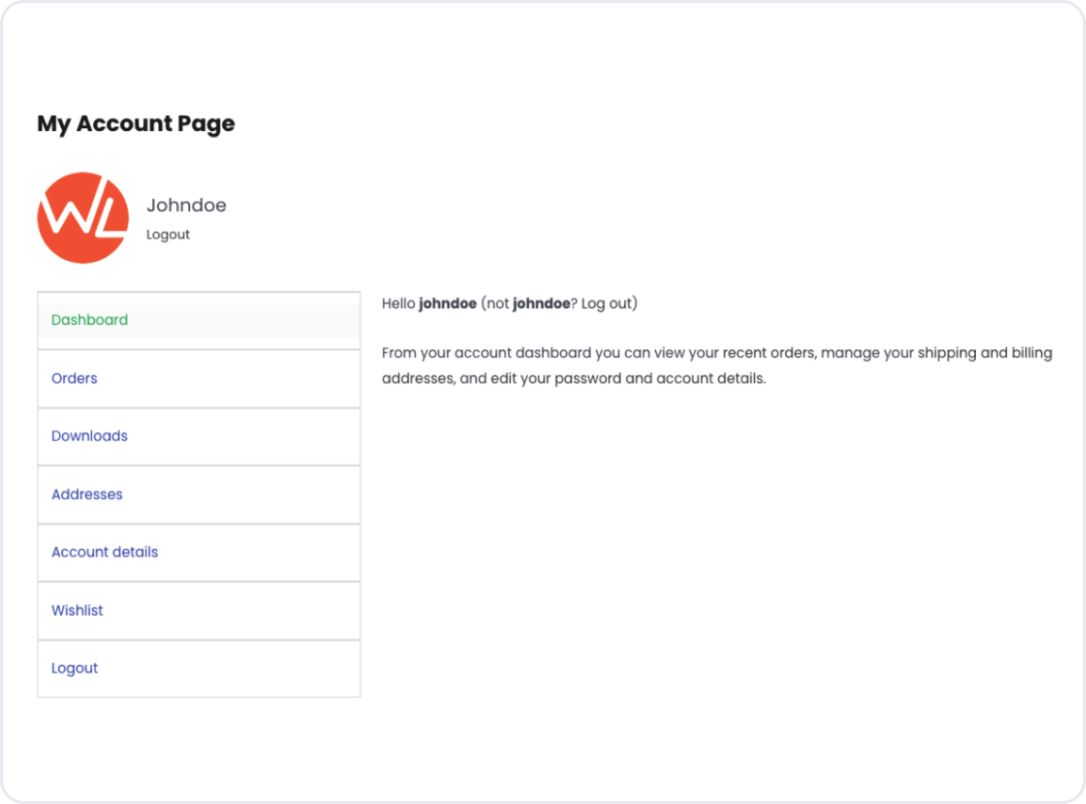Screen dimensions: 1086x804
Task: Click the circular profile picture
Action: point(83,217)
